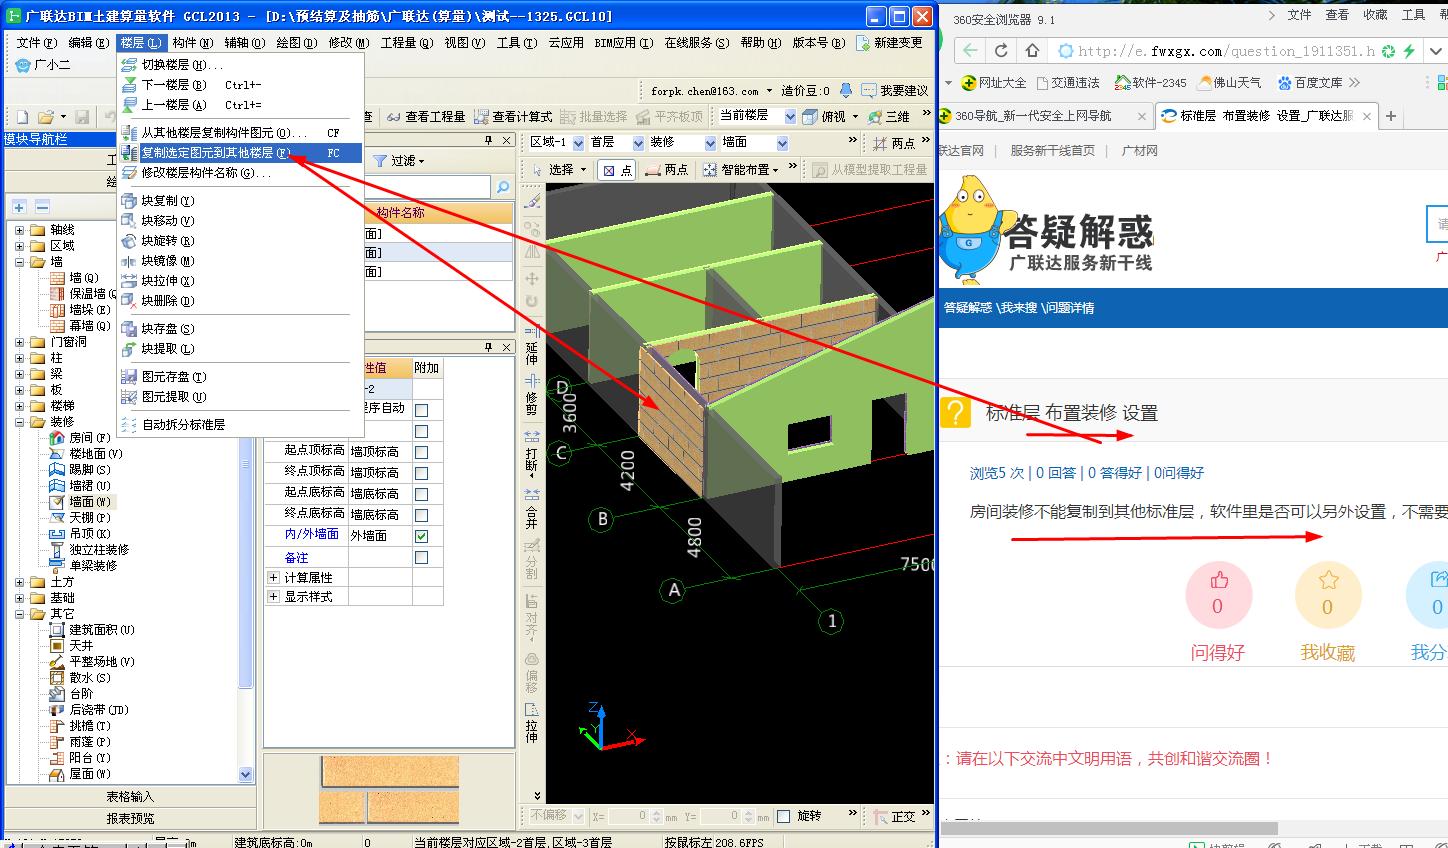Viewport: 1448px width, 848px height.
Task: Open the 文件 menu in GCL2013
Action: 36,43
